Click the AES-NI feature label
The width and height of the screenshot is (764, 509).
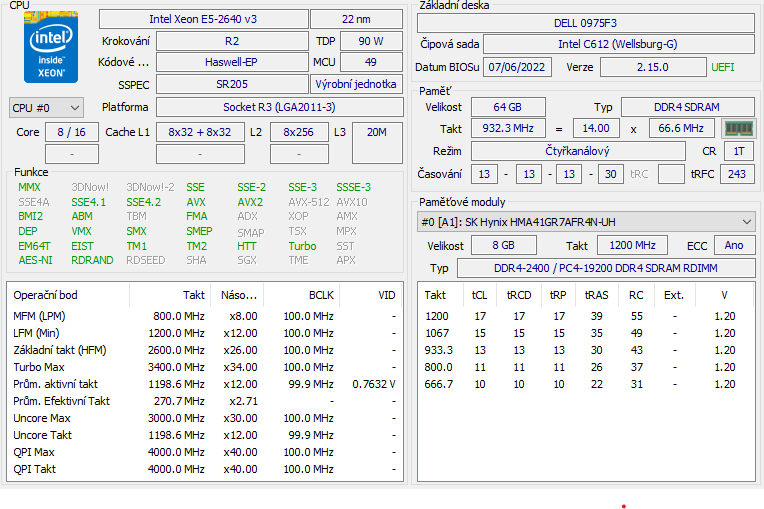point(35,261)
